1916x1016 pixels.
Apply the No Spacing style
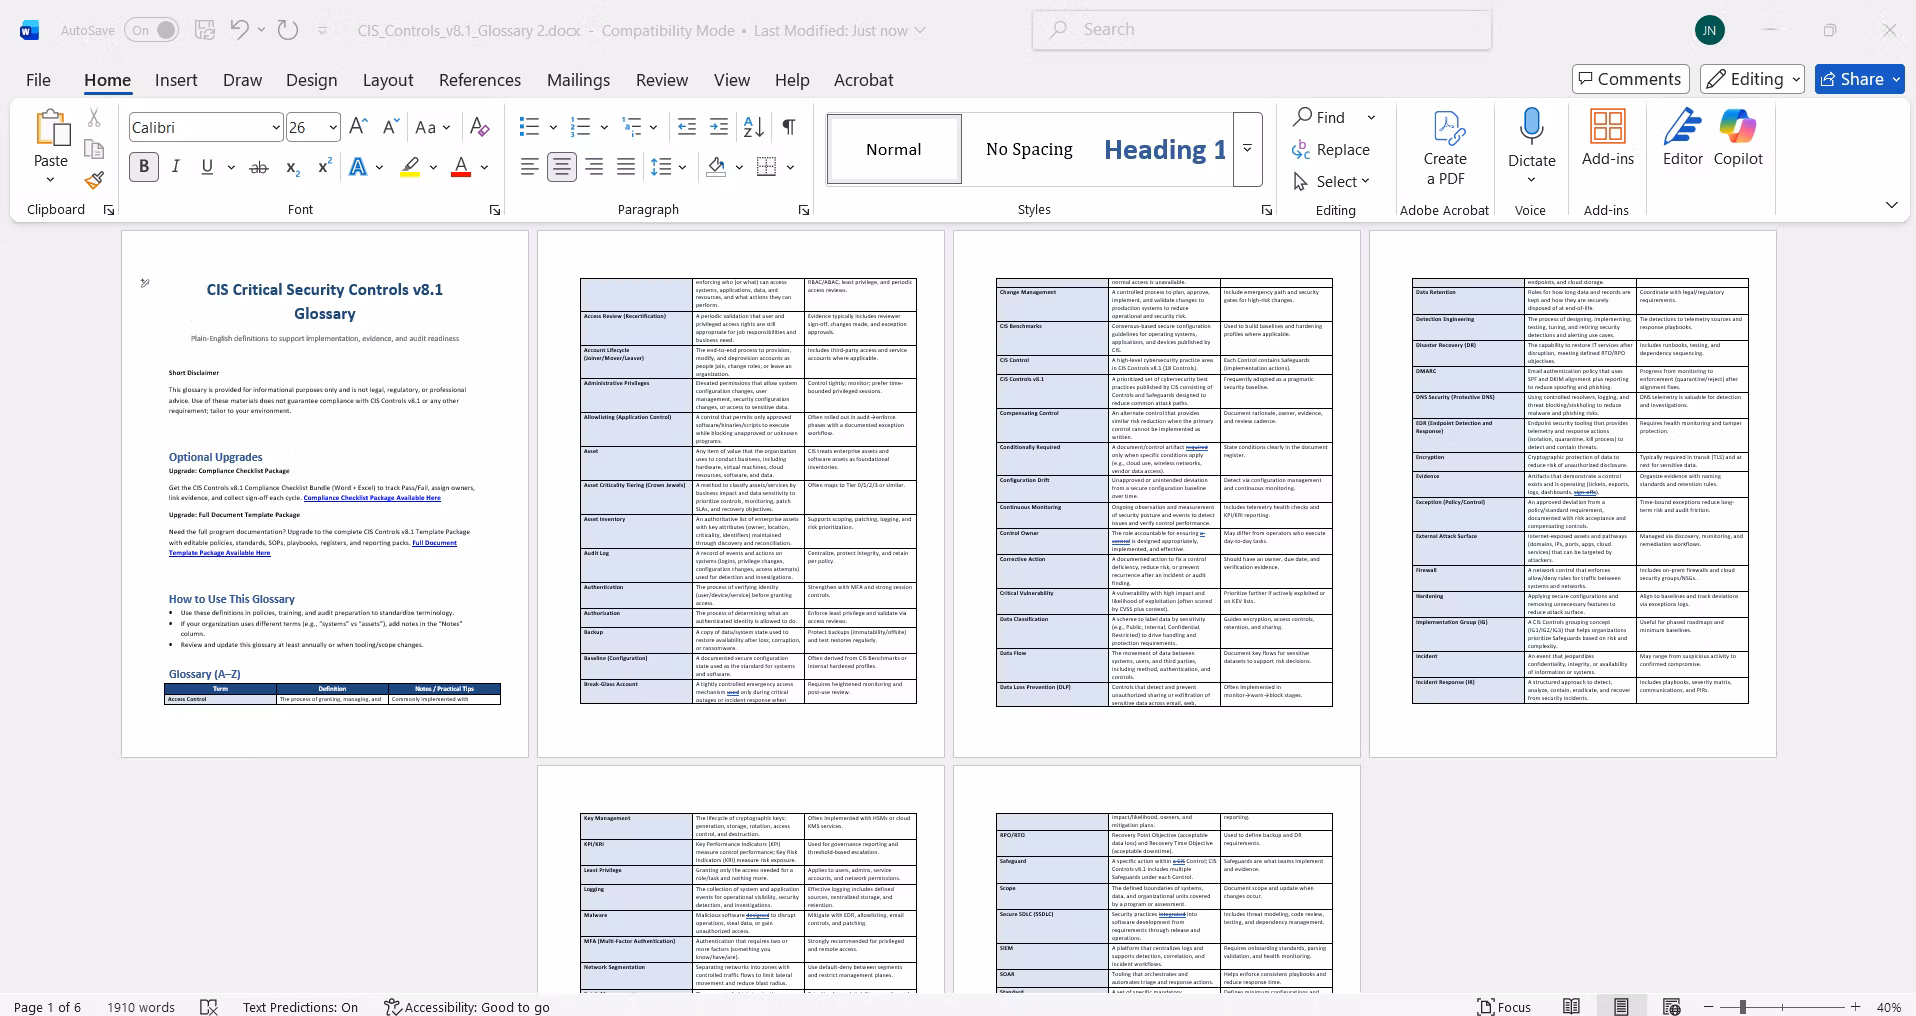pos(1029,149)
